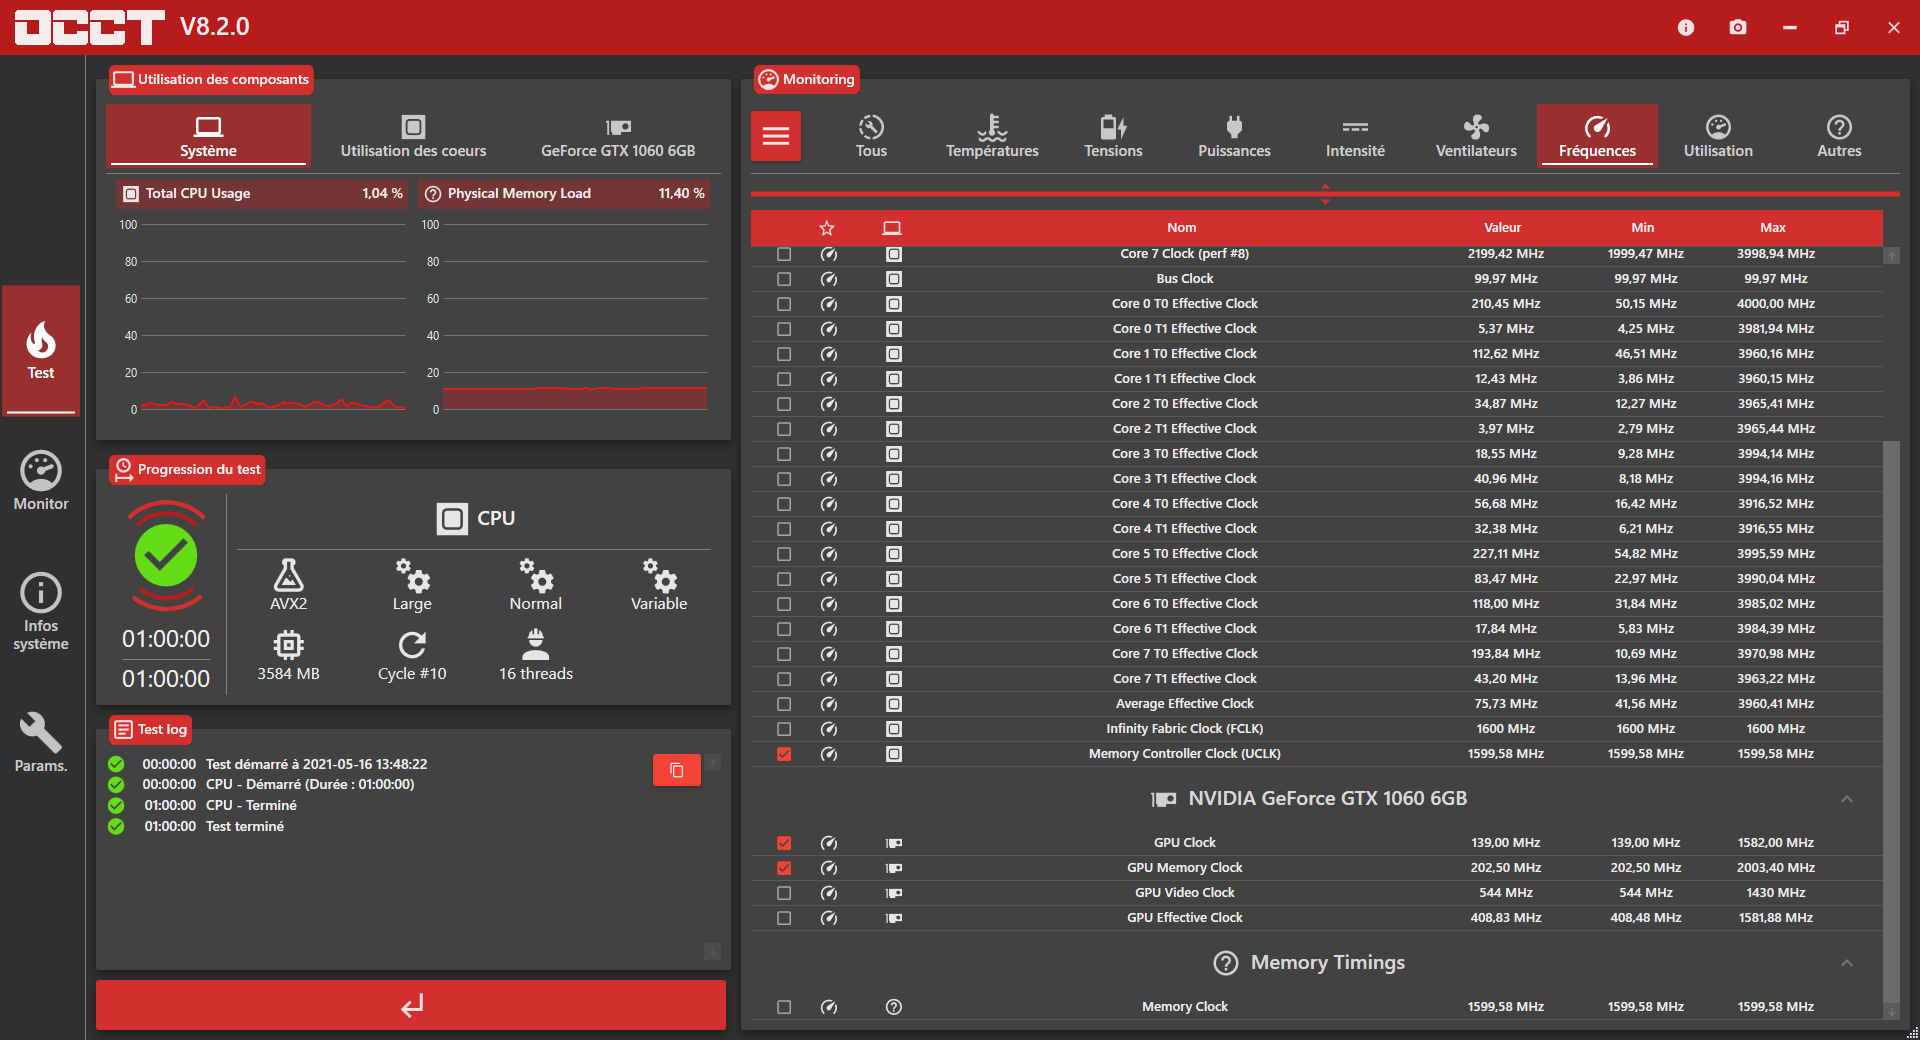Click the red panel divider expand arrows
Image resolution: width=1920 pixels, height=1040 pixels.
1325,194
